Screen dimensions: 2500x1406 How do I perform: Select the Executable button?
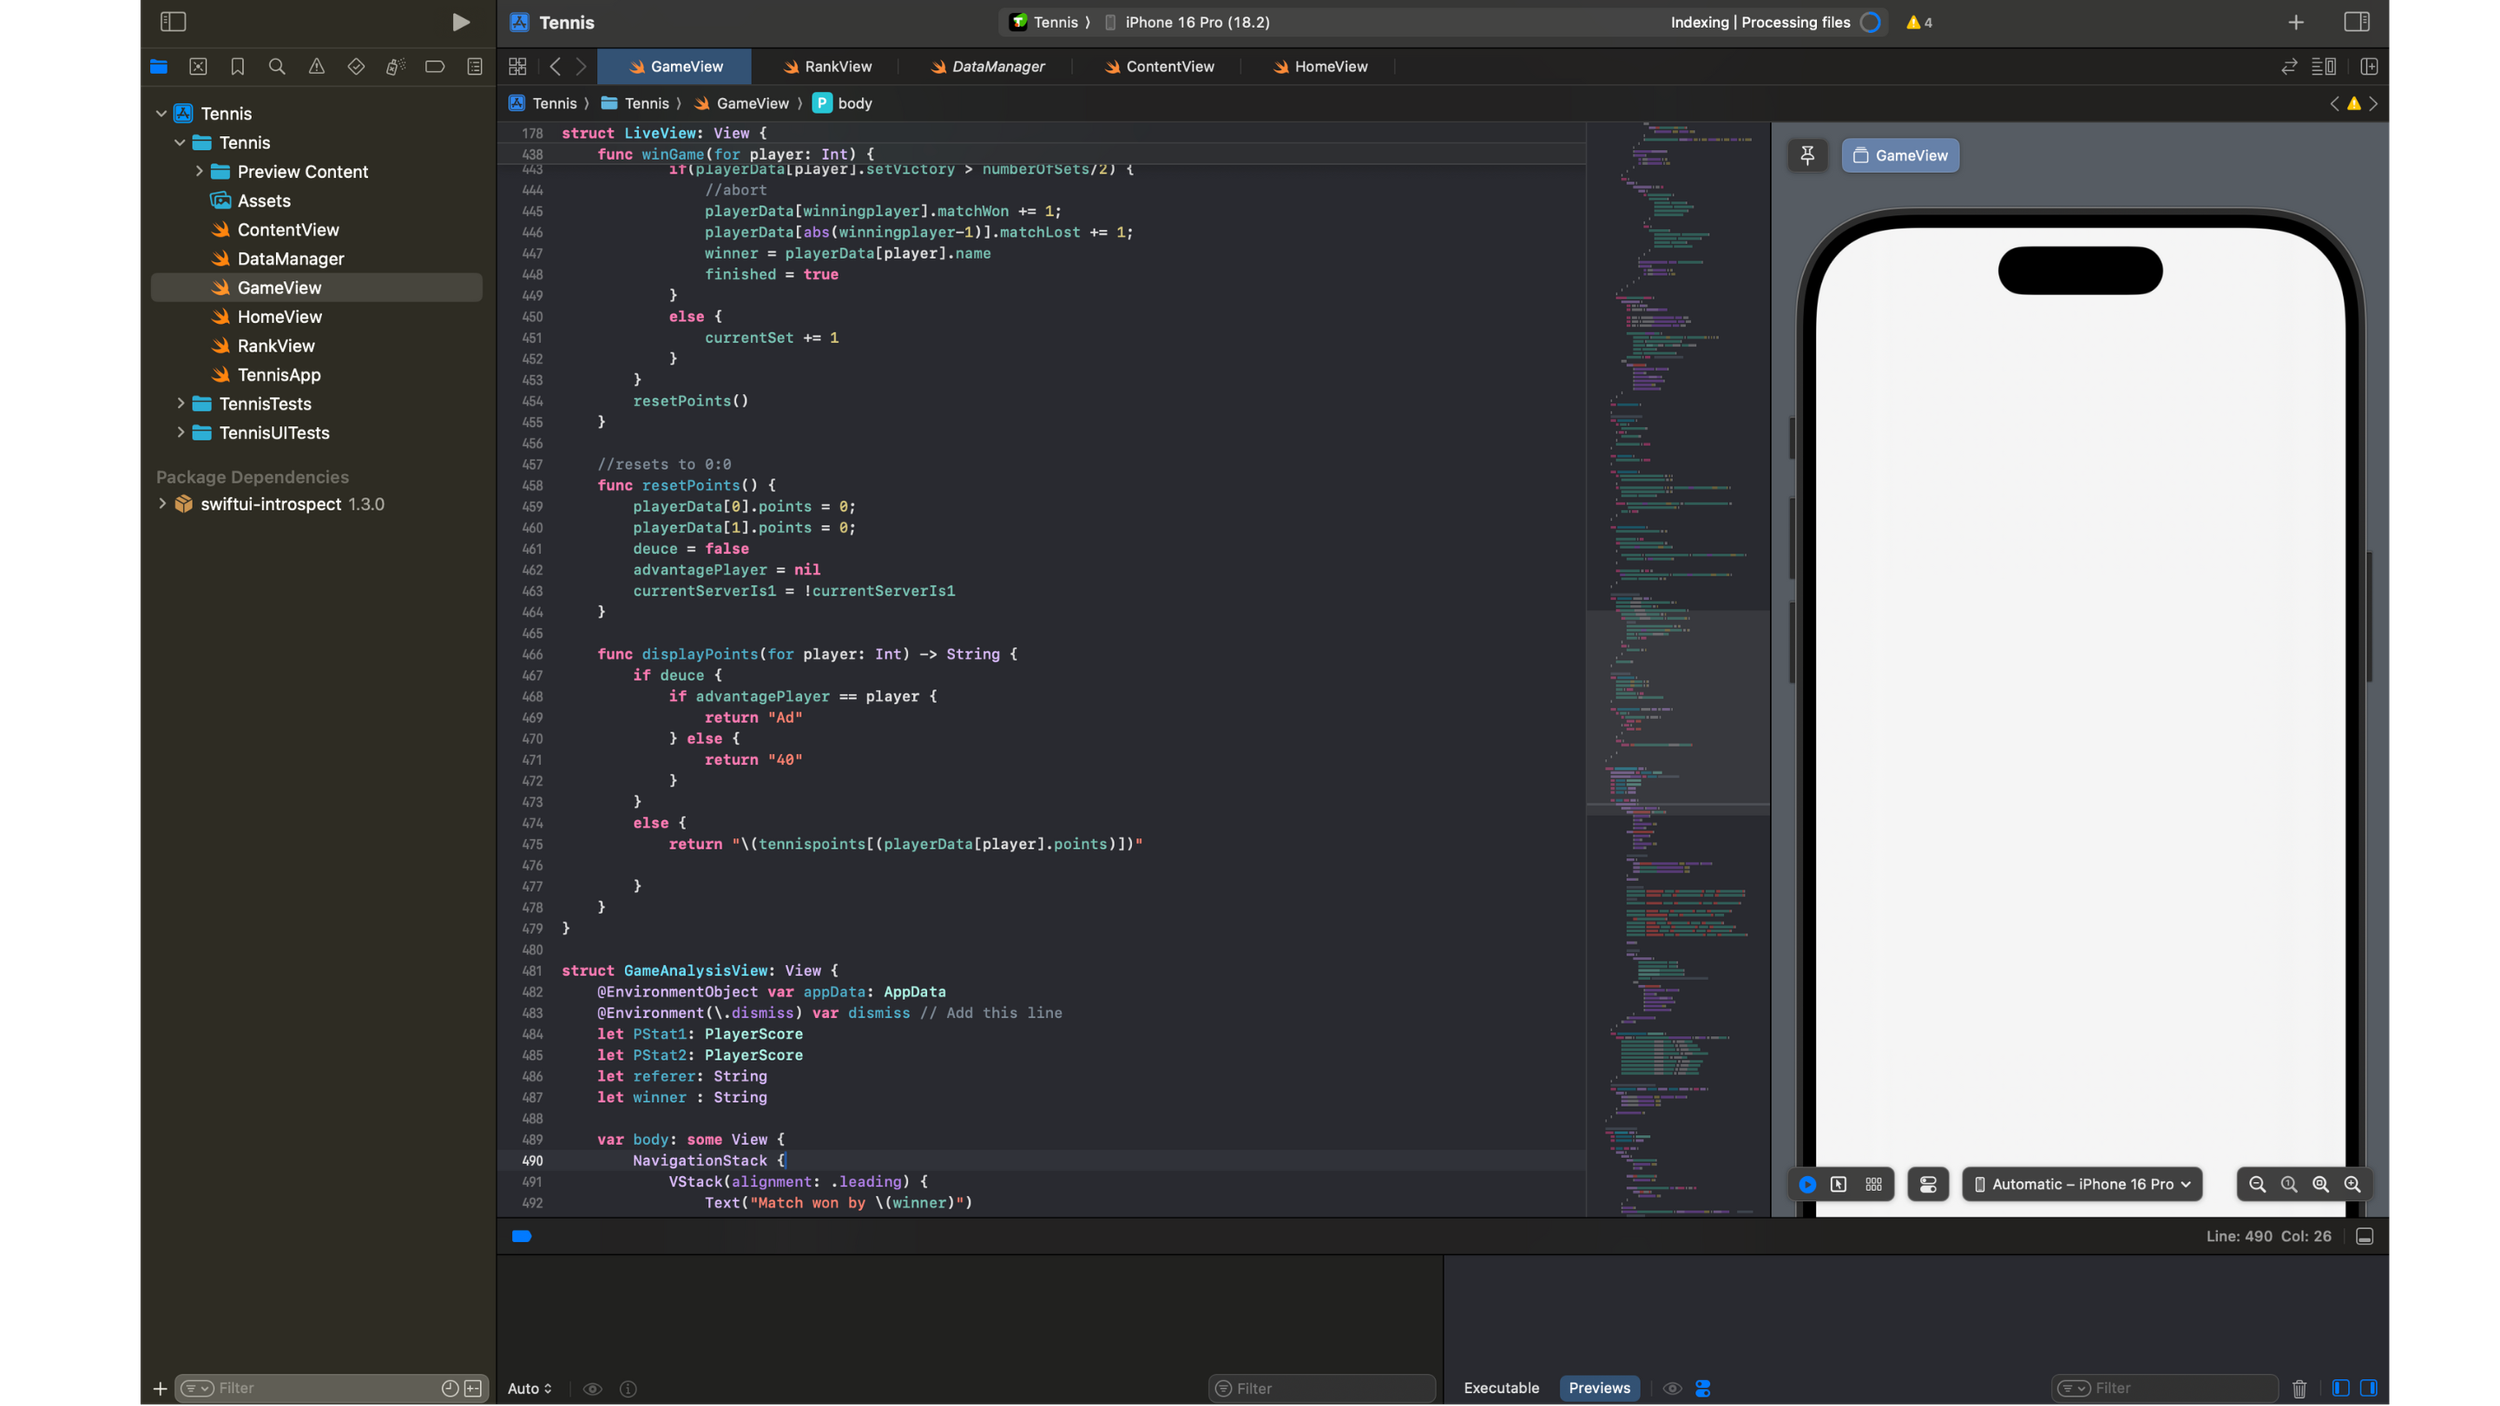pos(1501,1388)
